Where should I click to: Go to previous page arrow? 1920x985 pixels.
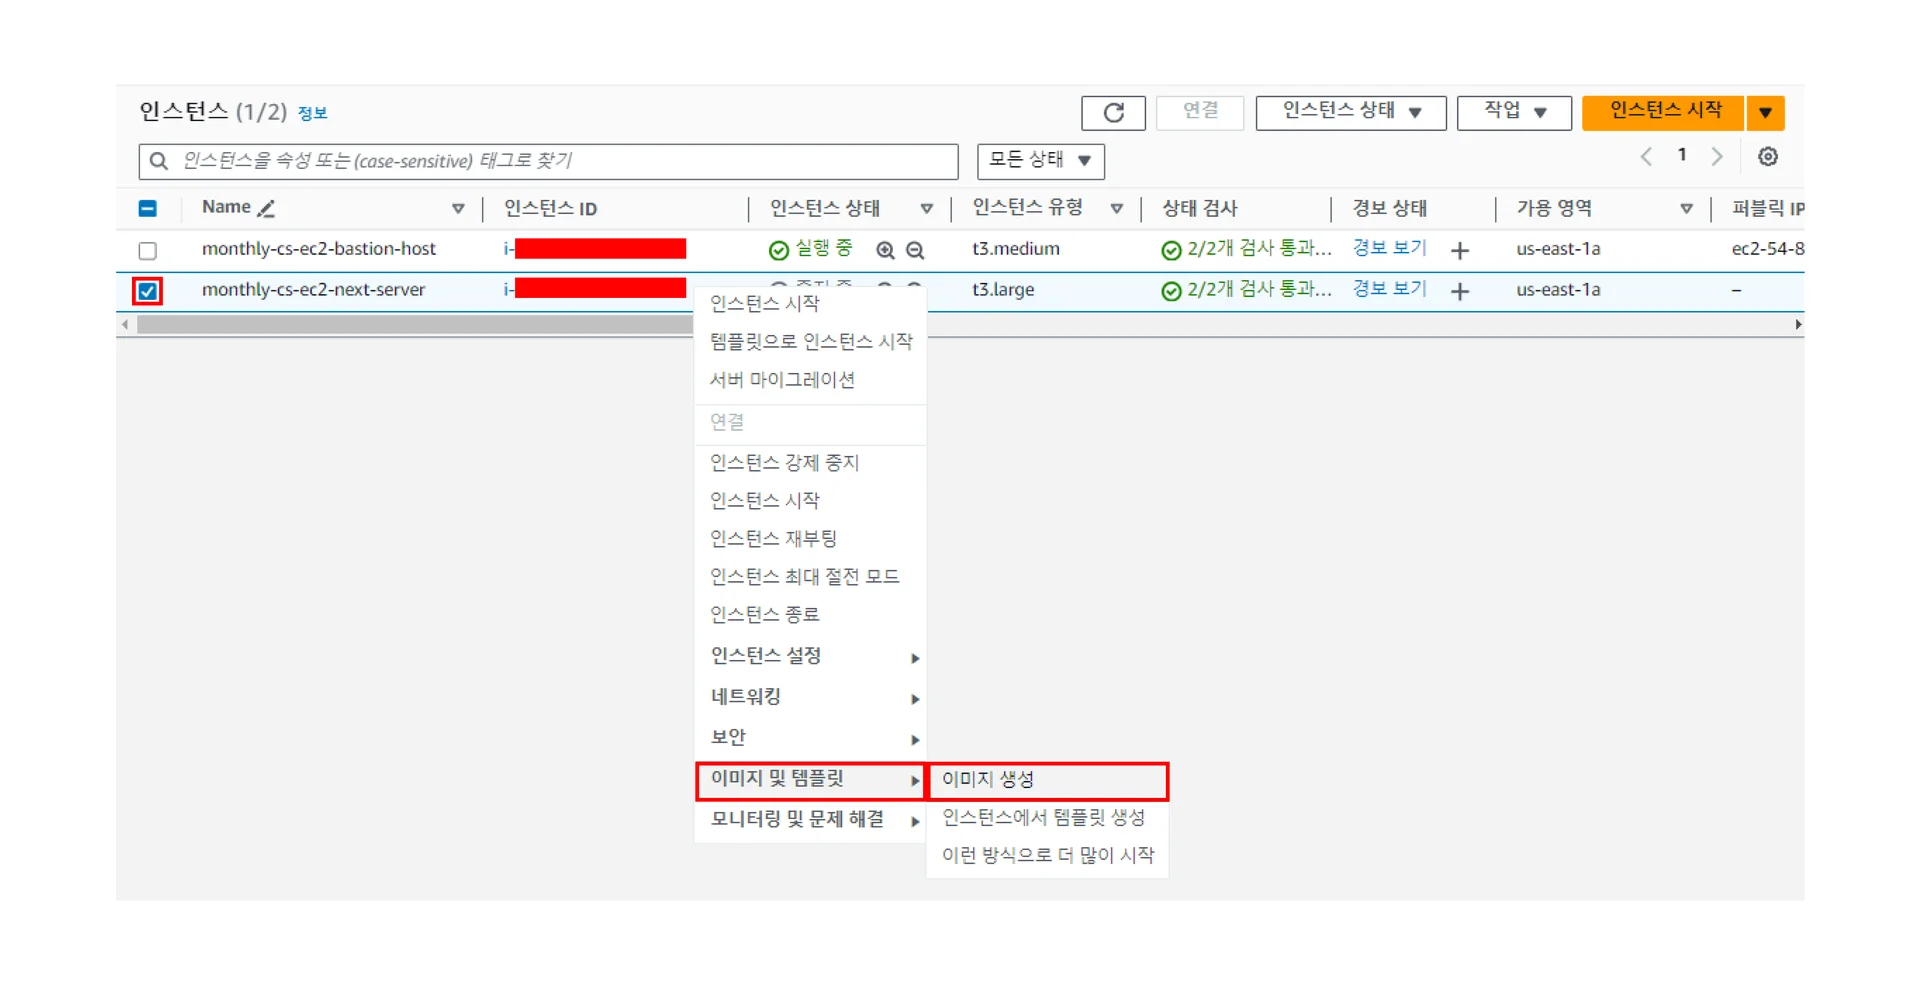(x=1646, y=157)
